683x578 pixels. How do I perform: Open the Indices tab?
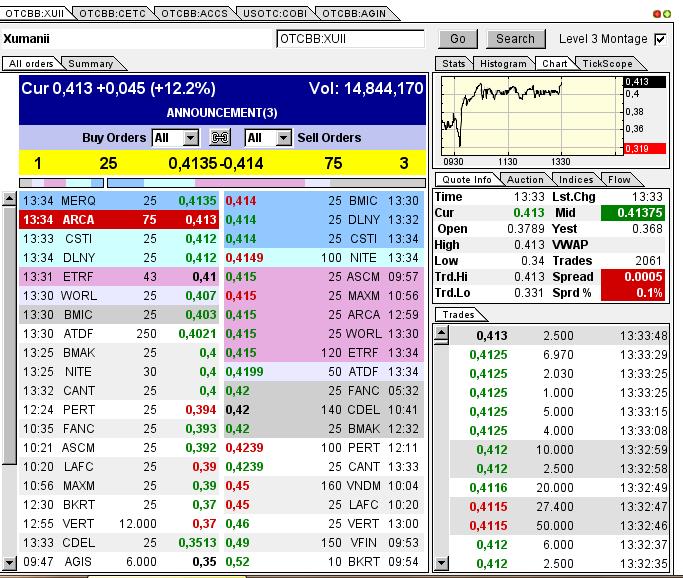click(576, 179)
